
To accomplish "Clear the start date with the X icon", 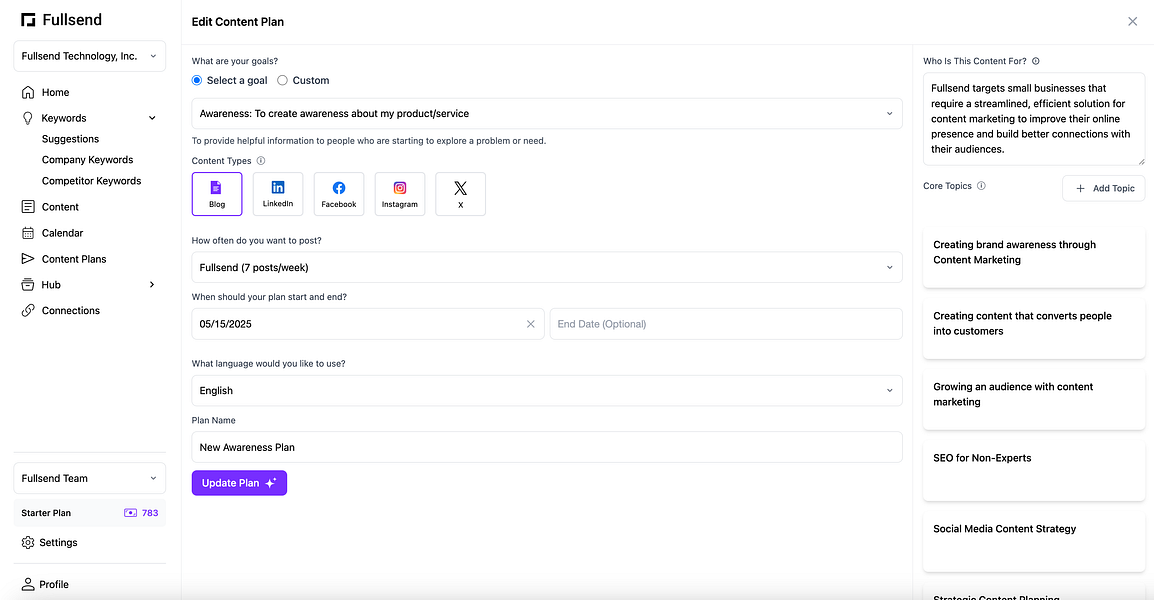I will (x=531, y=324).
